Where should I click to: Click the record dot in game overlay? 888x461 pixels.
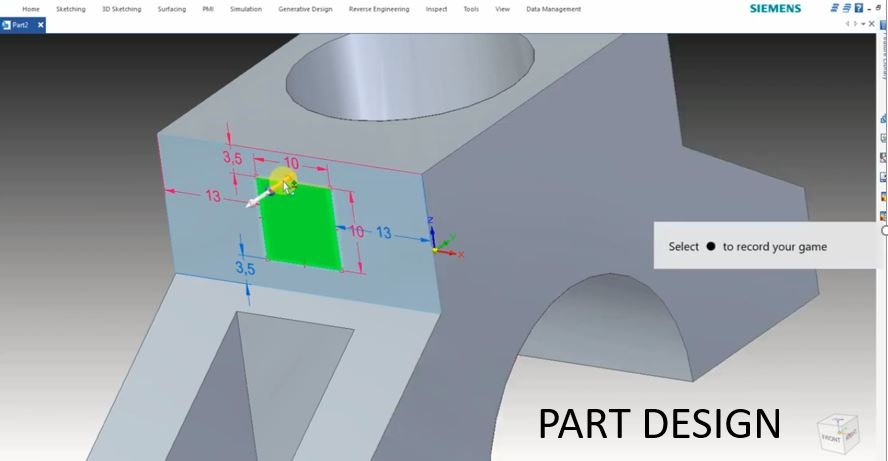point(711,246)
